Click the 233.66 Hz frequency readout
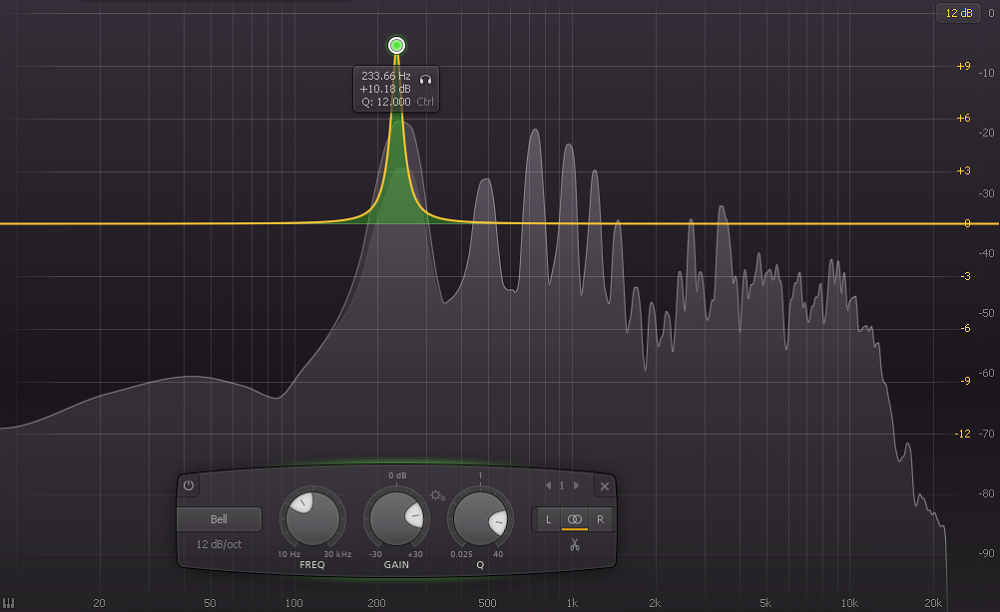The image size is (1000, 612). coord(386,76)
